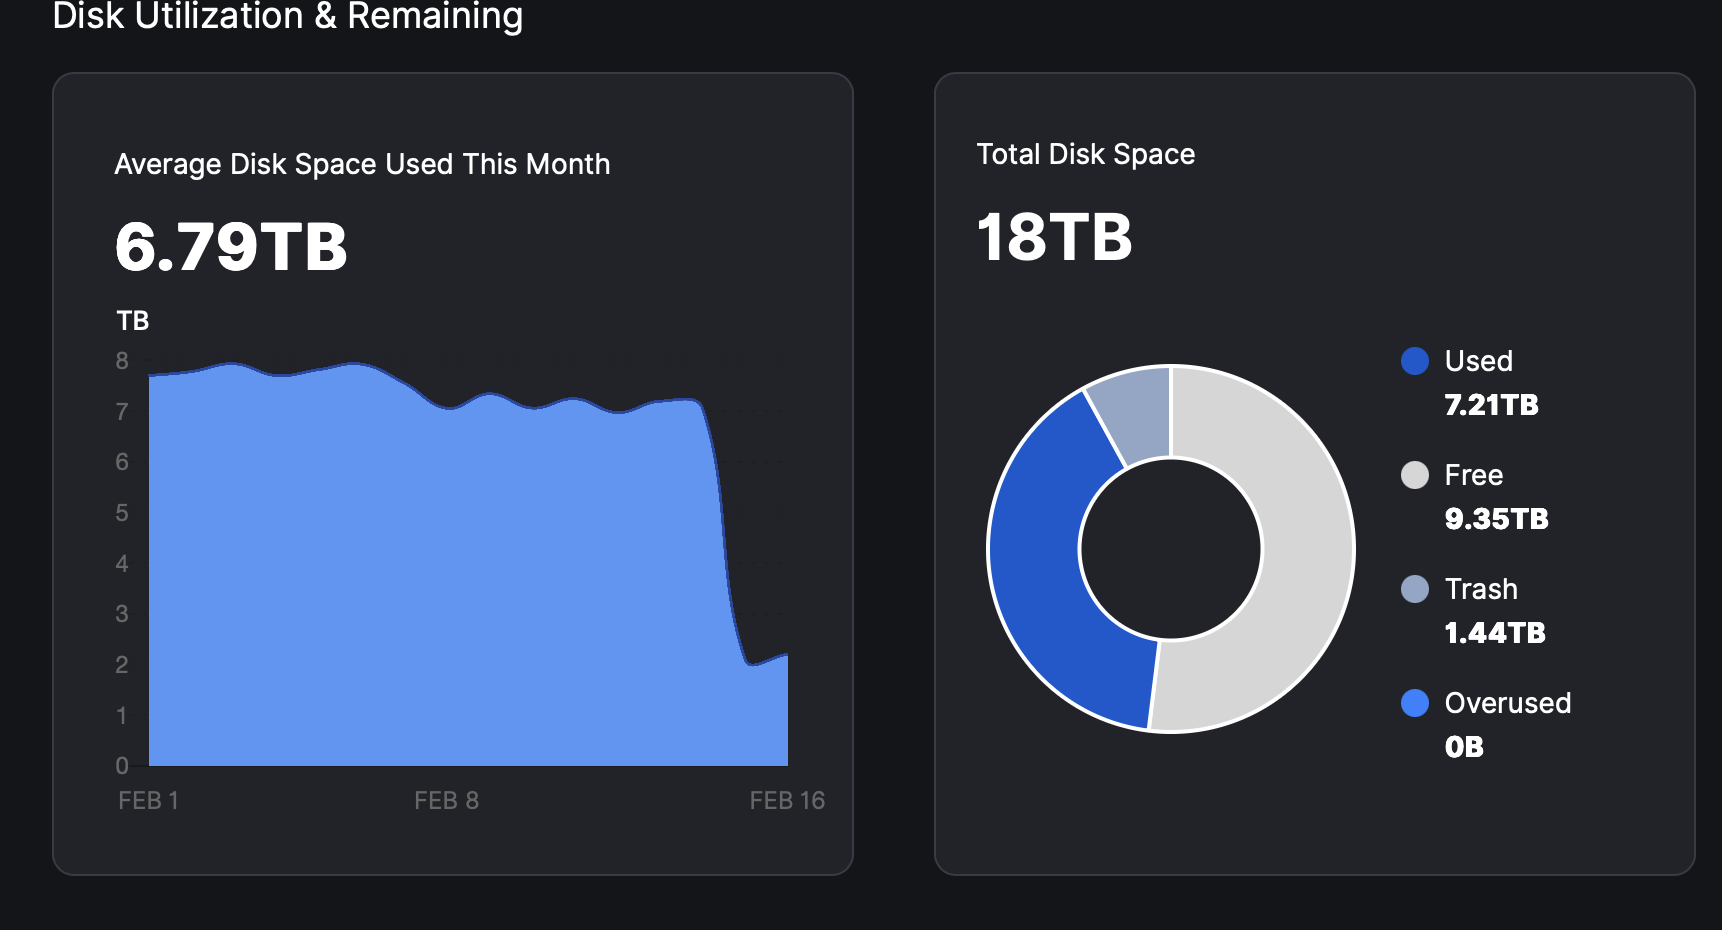Click the light gray Free legend dot
1722x930 pixels.
1415,475
